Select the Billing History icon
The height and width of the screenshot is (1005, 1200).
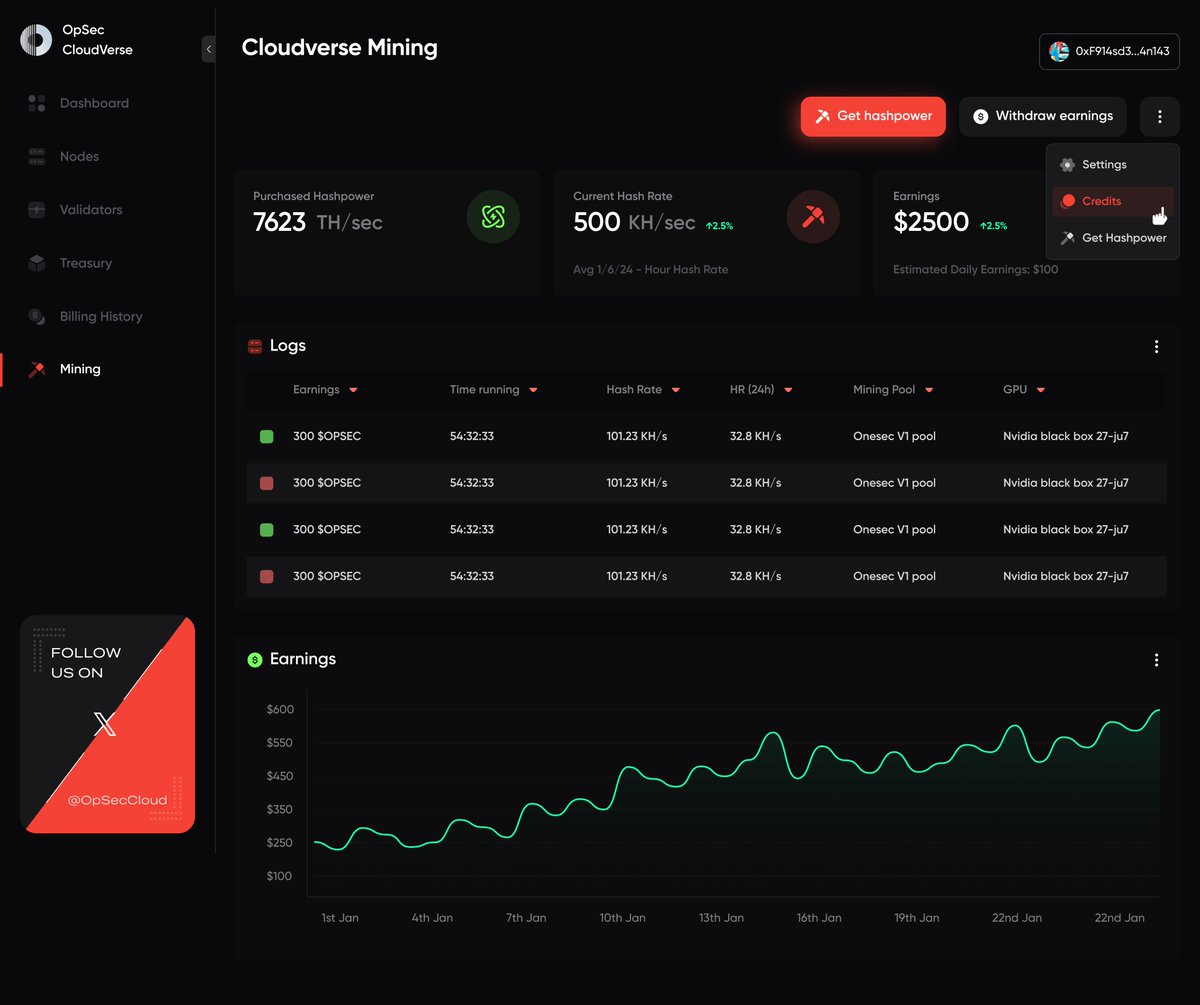pos(37,316)
